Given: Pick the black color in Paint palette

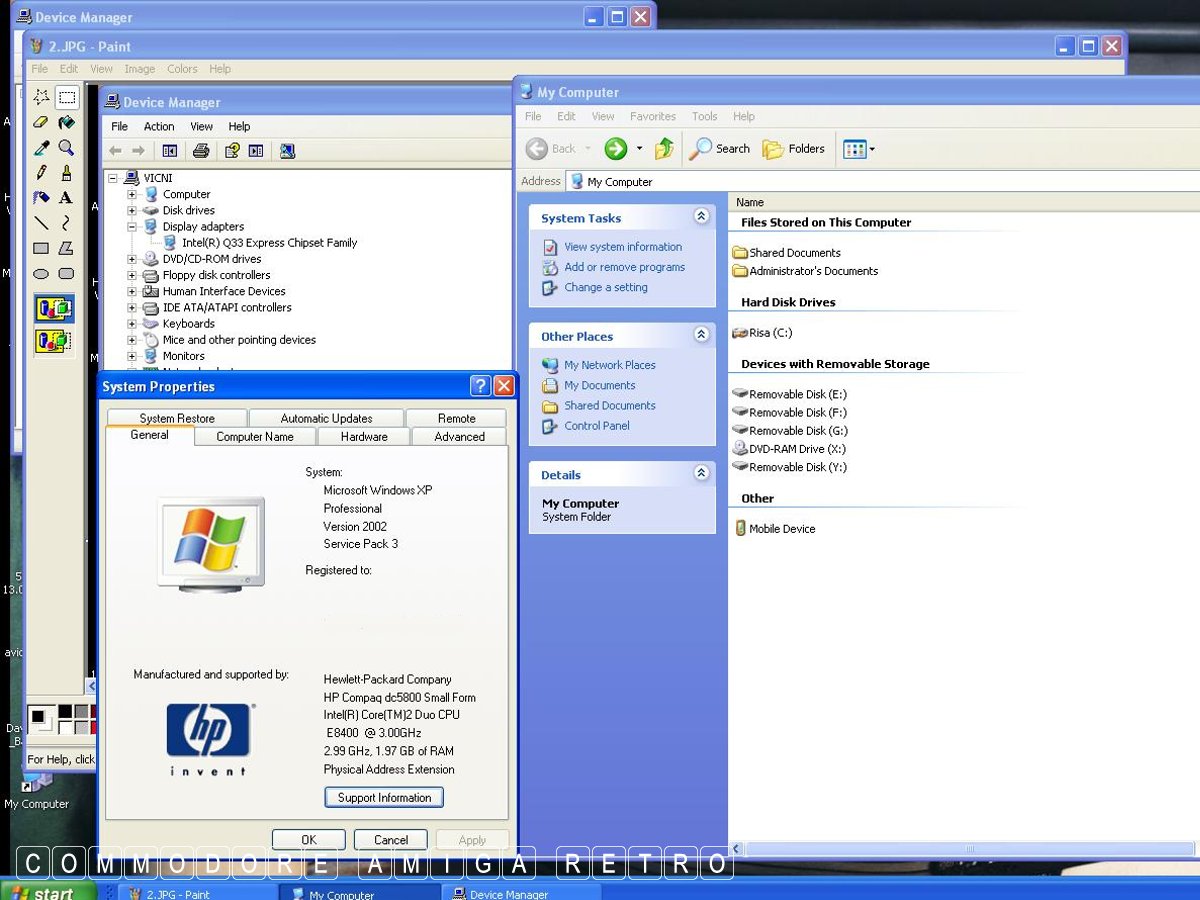Looking at the screenshot, I should point(65,712).
